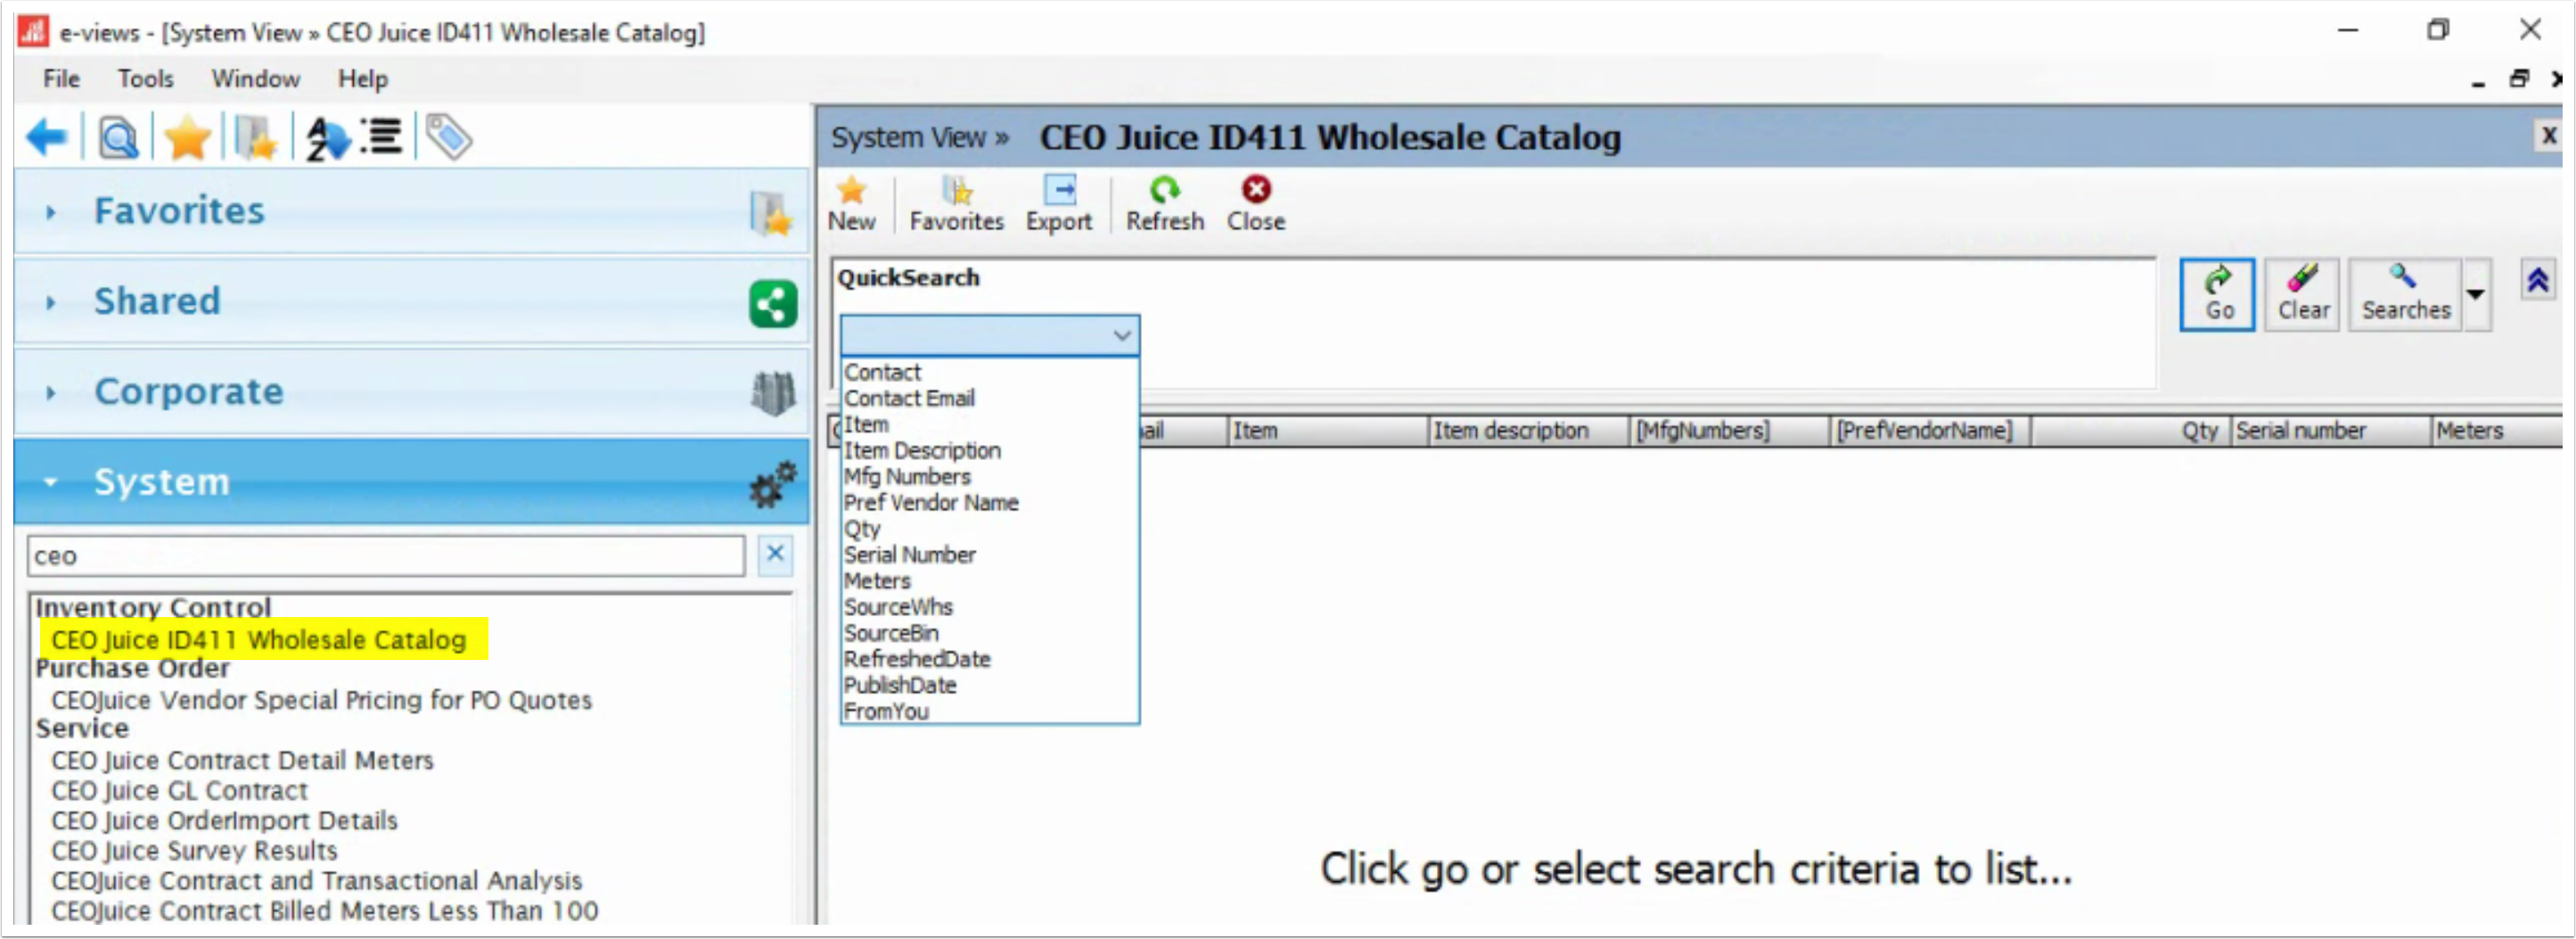Select PublishDate in dropdown list
Viewport: 2576px width, 939px height.
coord(990,685)
